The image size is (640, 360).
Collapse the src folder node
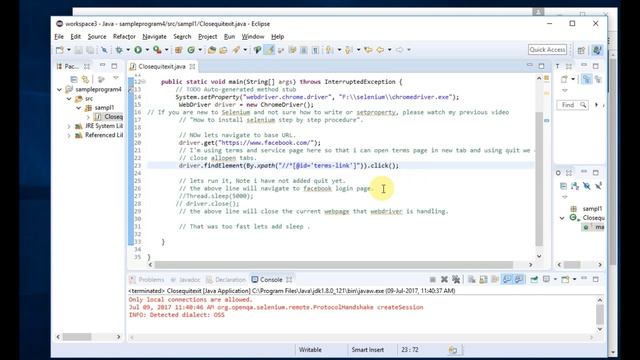tap(69, 98)
